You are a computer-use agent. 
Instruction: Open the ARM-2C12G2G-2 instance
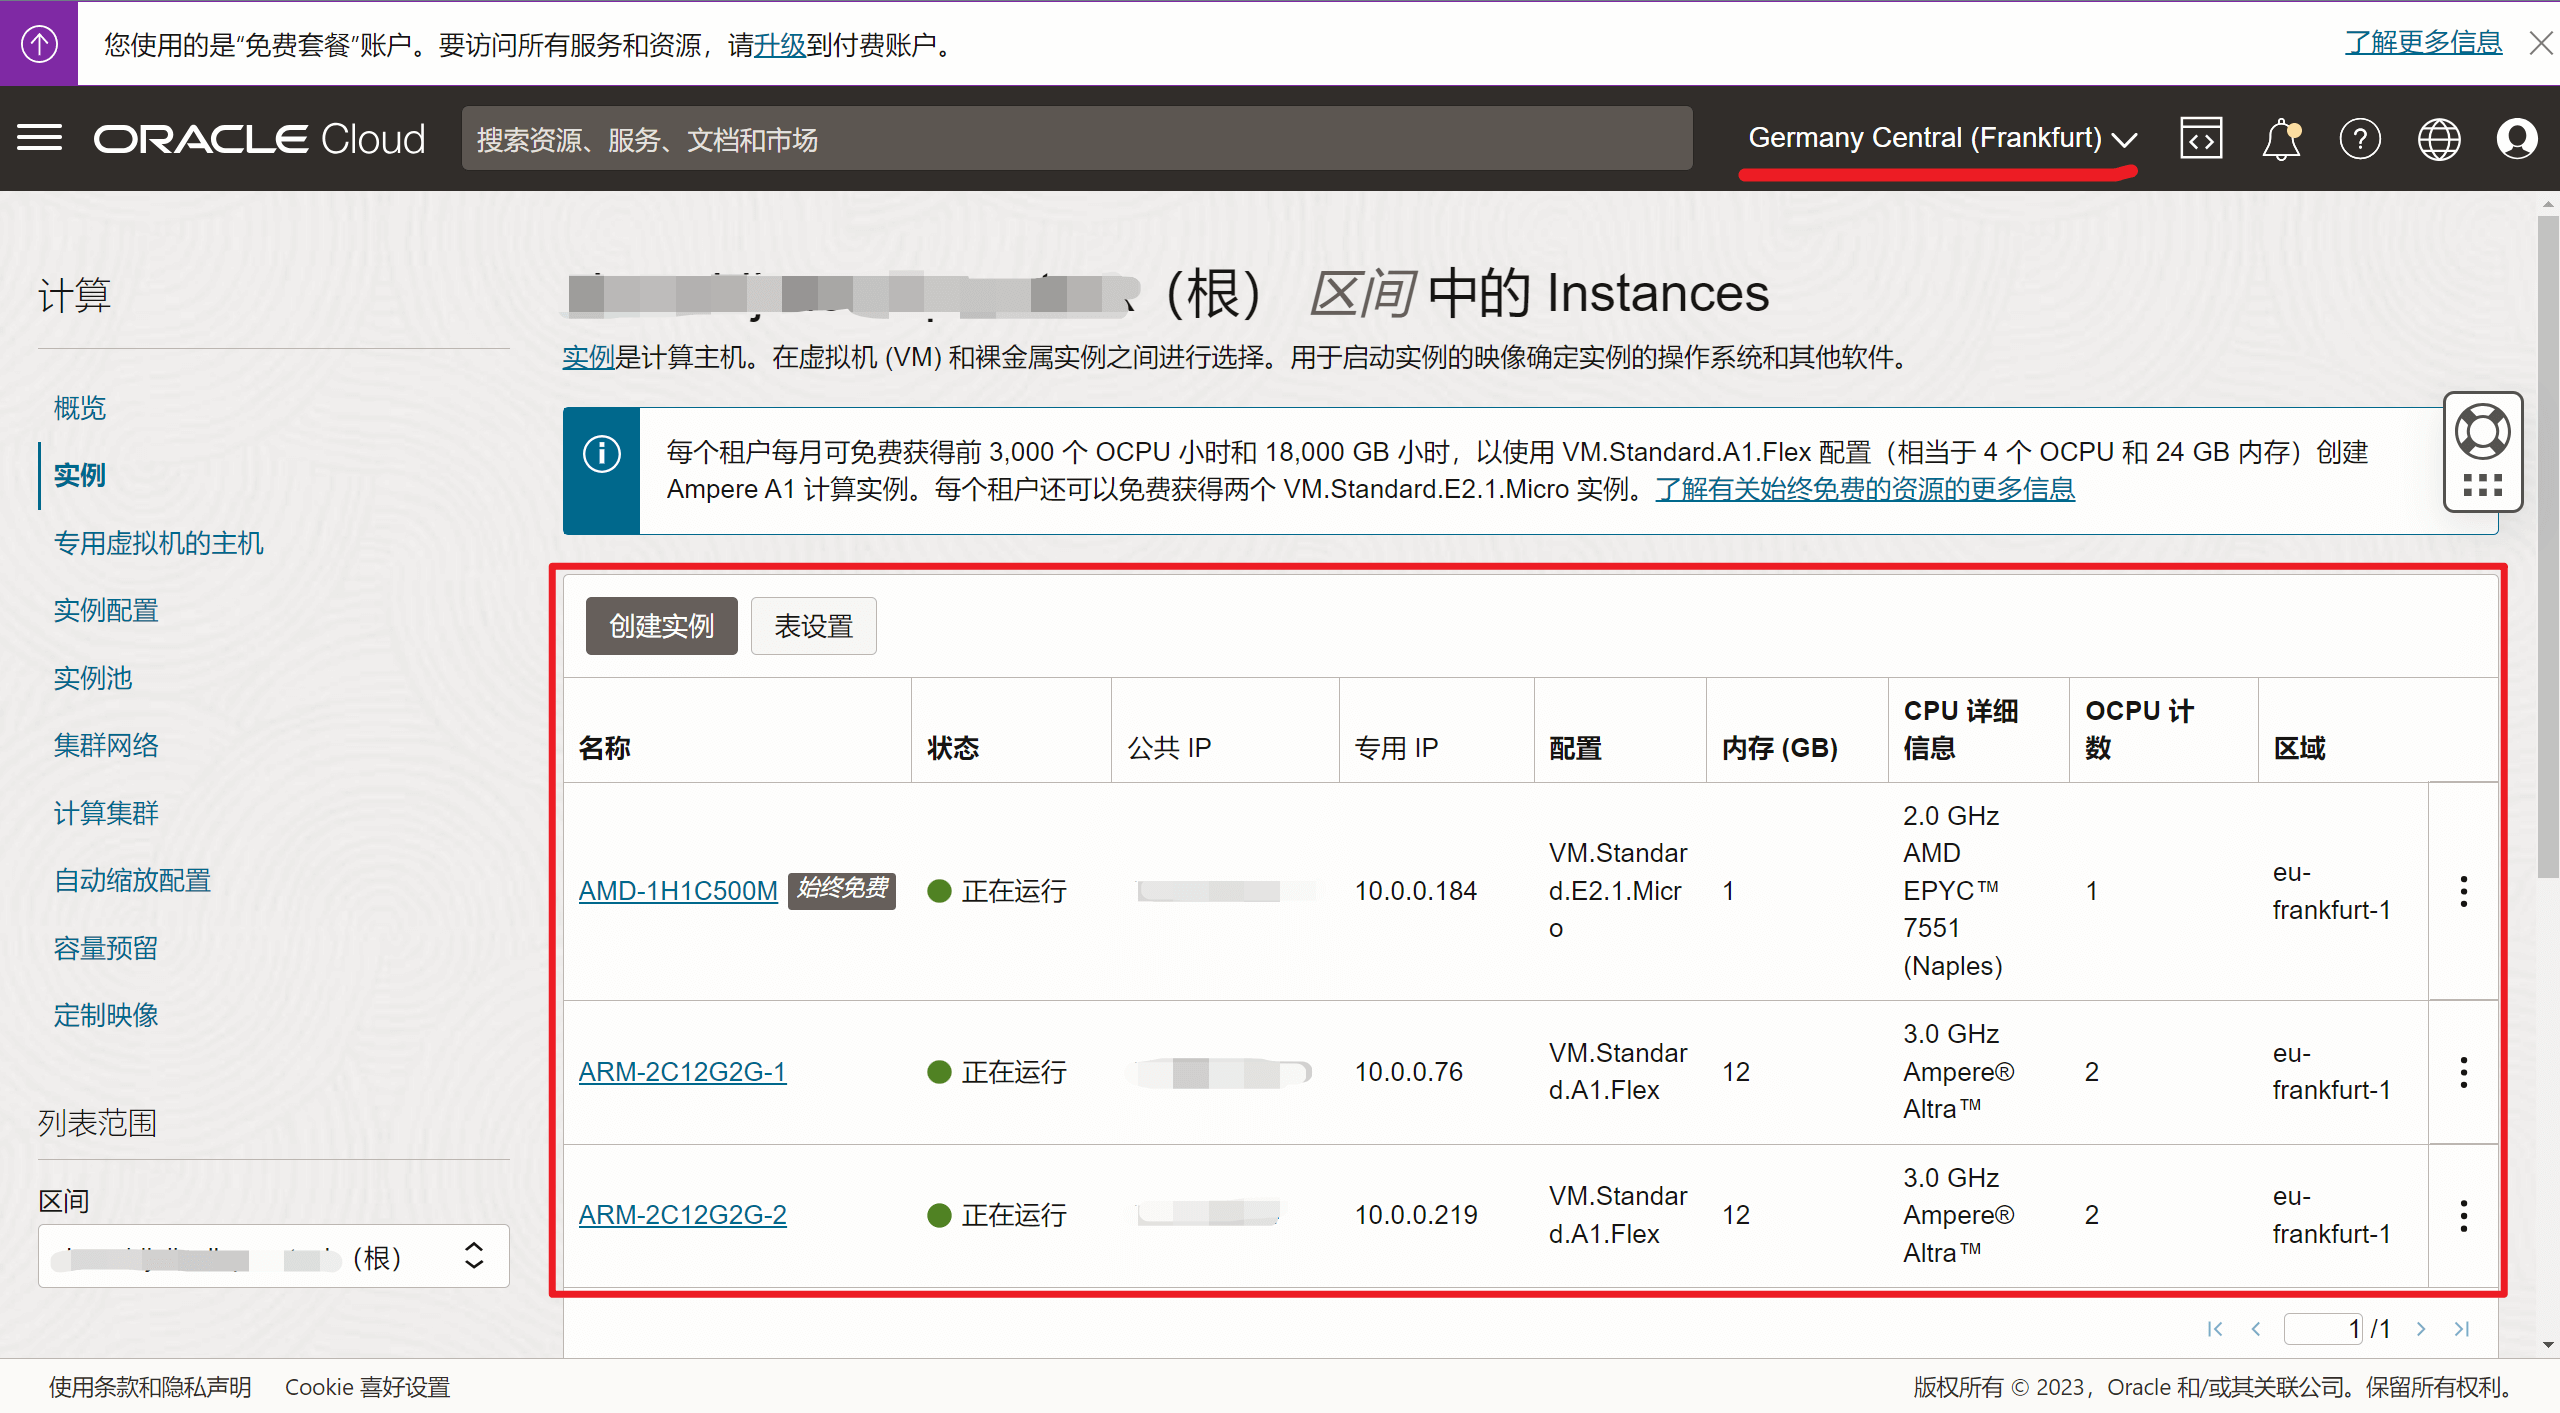pyautogui.click(x=682, y=1215)
